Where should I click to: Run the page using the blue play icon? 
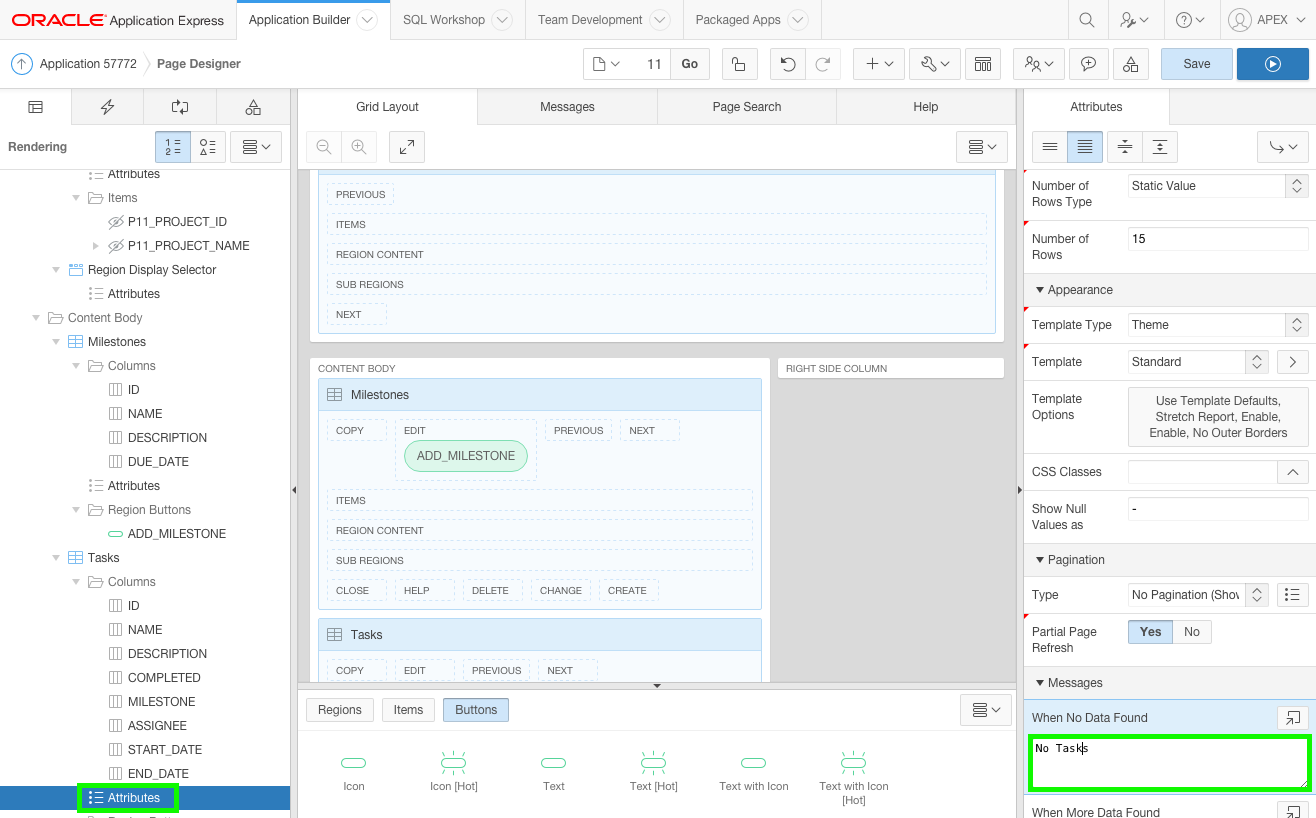point(1272,62)
